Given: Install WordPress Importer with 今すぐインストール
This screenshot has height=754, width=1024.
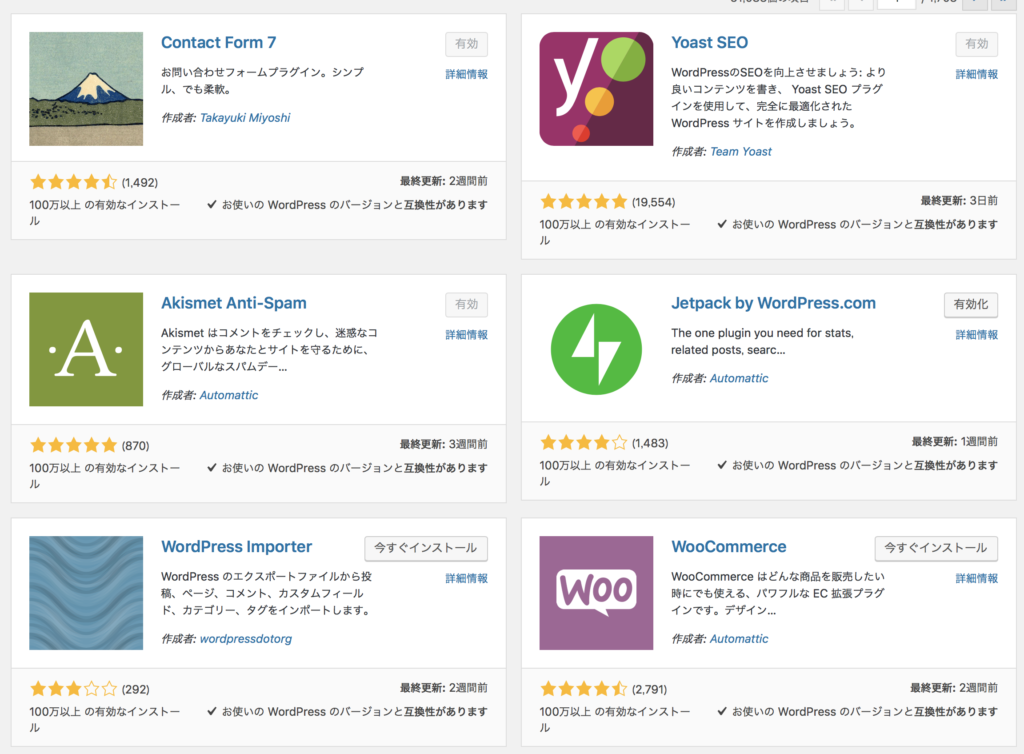Looking at the screenshot, I should (426, 548).
